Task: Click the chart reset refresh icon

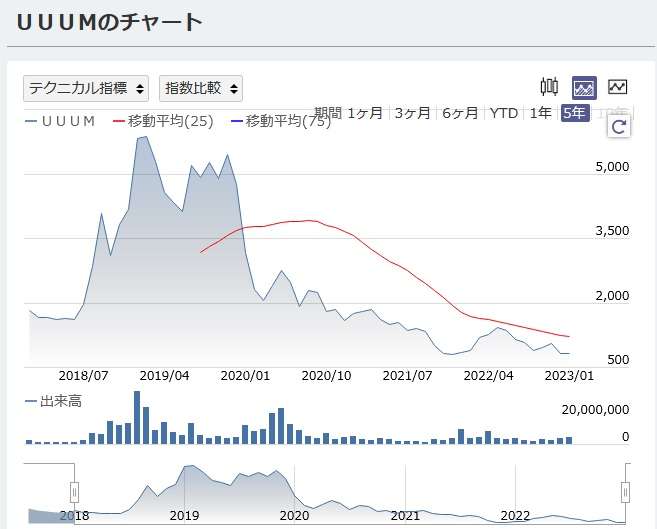Action: coord(619,126)
